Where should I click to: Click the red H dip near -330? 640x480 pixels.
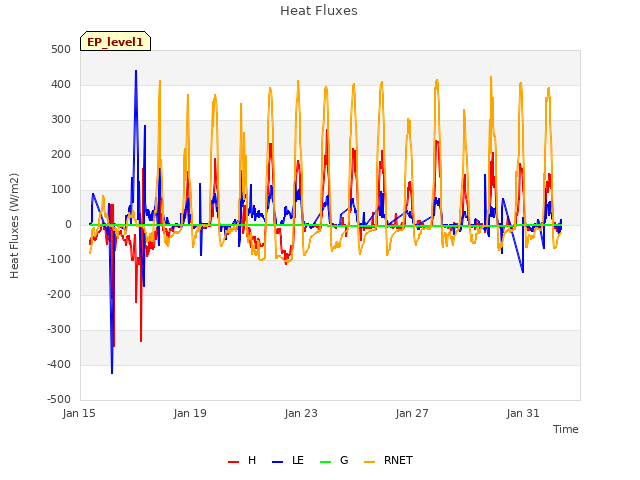pos(141,341)
